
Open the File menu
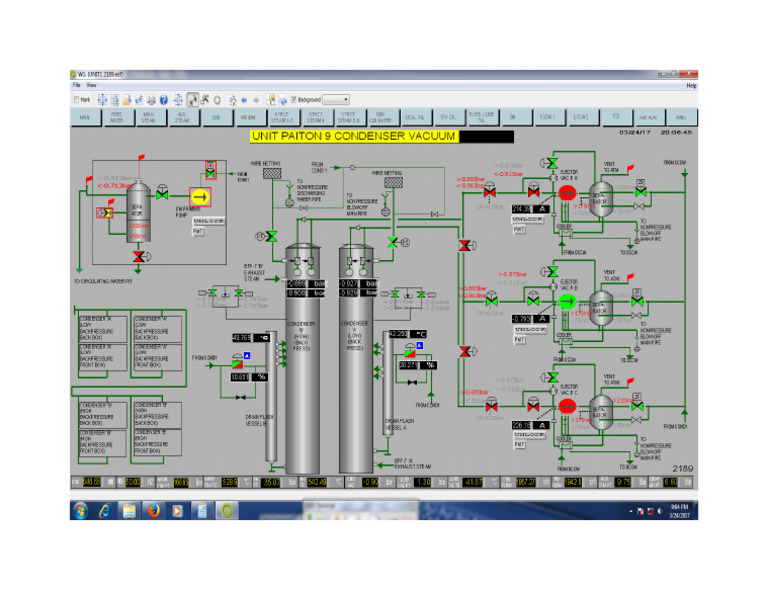pyautogui.click(x=77, y=85)
